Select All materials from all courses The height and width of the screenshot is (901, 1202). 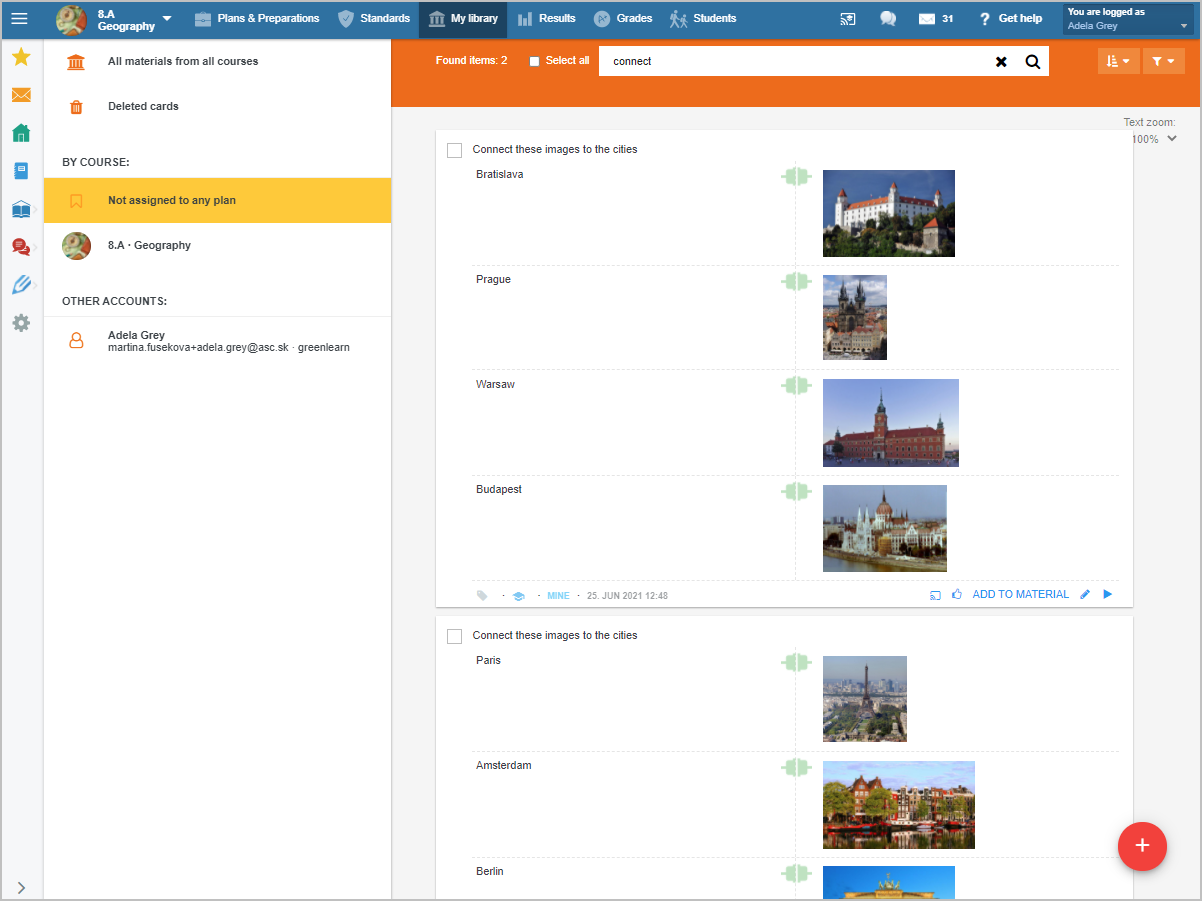pos(217,62)
